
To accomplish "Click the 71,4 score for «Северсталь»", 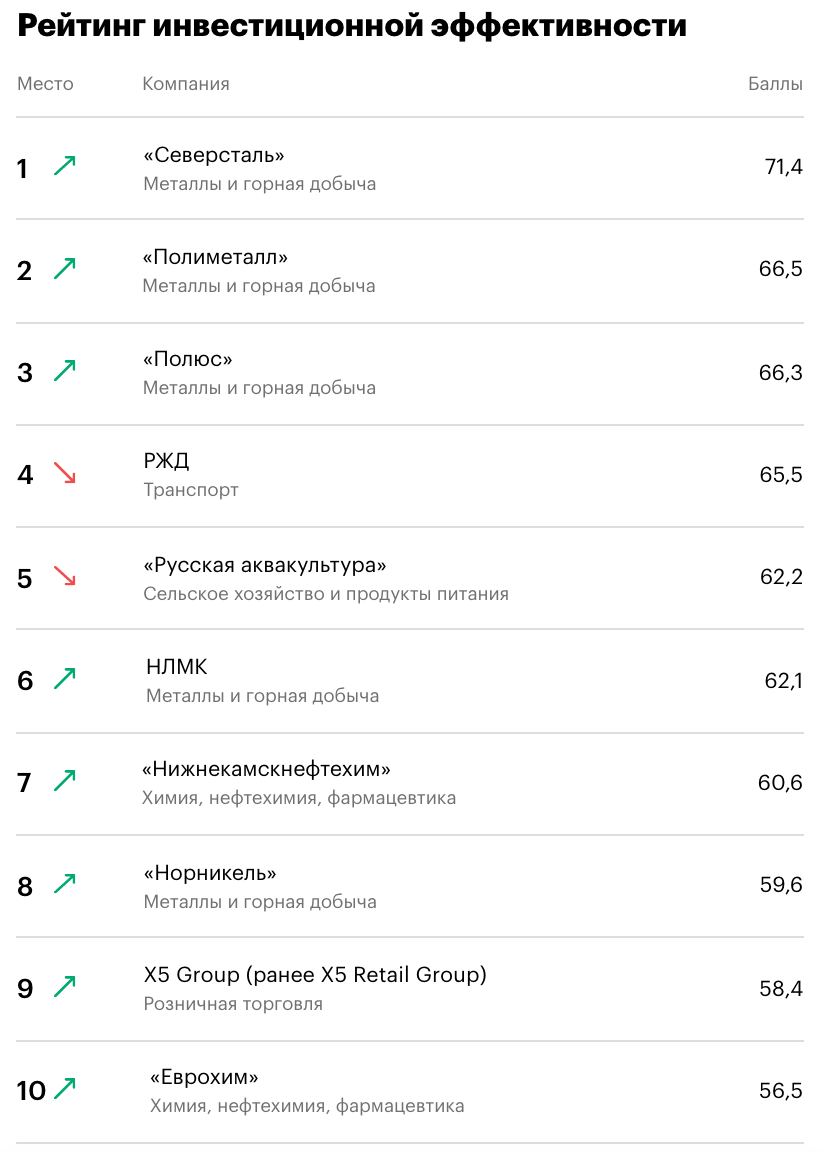I will (x=783, y=167).
